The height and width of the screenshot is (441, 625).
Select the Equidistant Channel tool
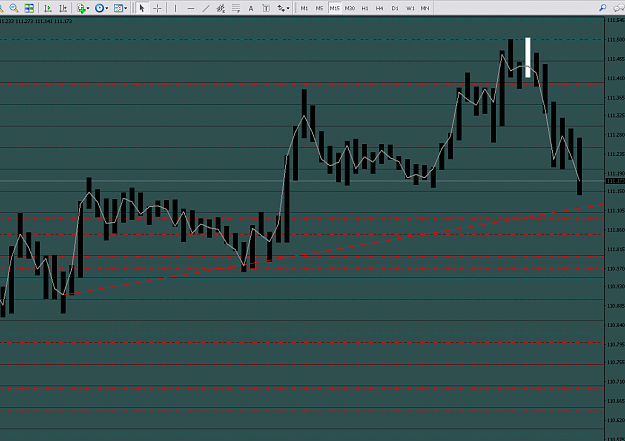click(x=220, y=8)
